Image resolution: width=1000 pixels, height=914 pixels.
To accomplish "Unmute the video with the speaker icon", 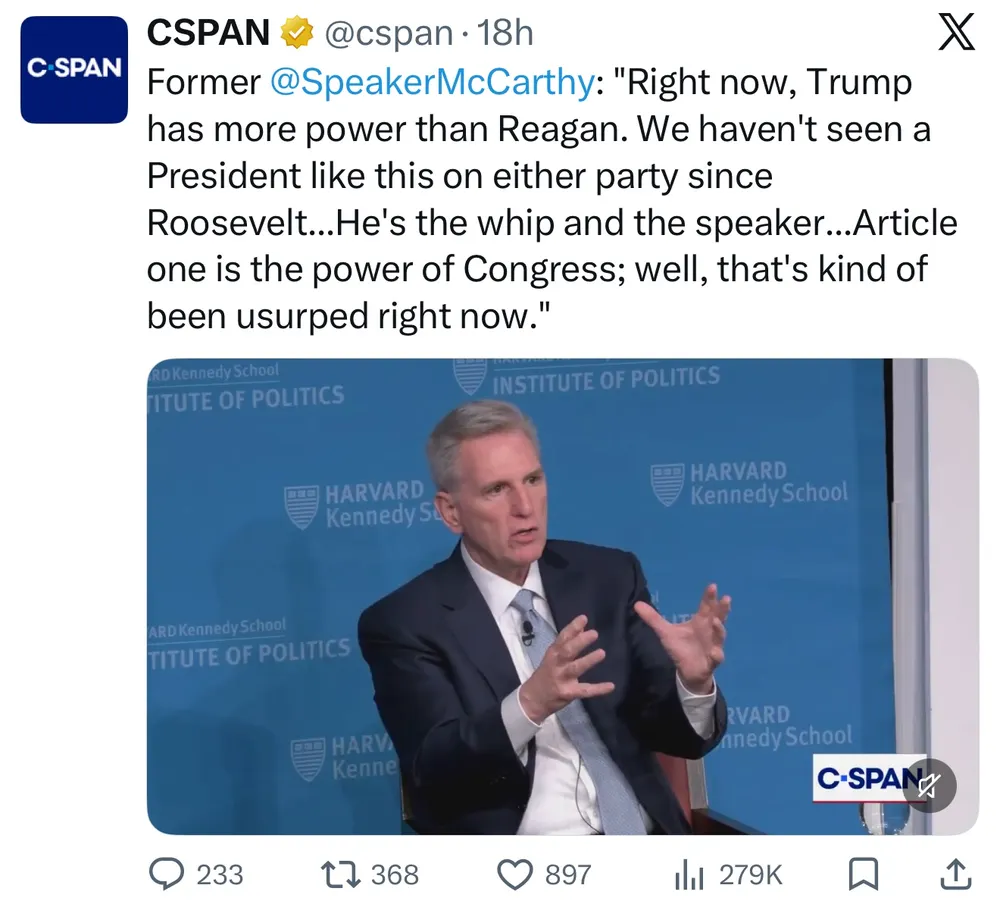I will pos(928,785).
